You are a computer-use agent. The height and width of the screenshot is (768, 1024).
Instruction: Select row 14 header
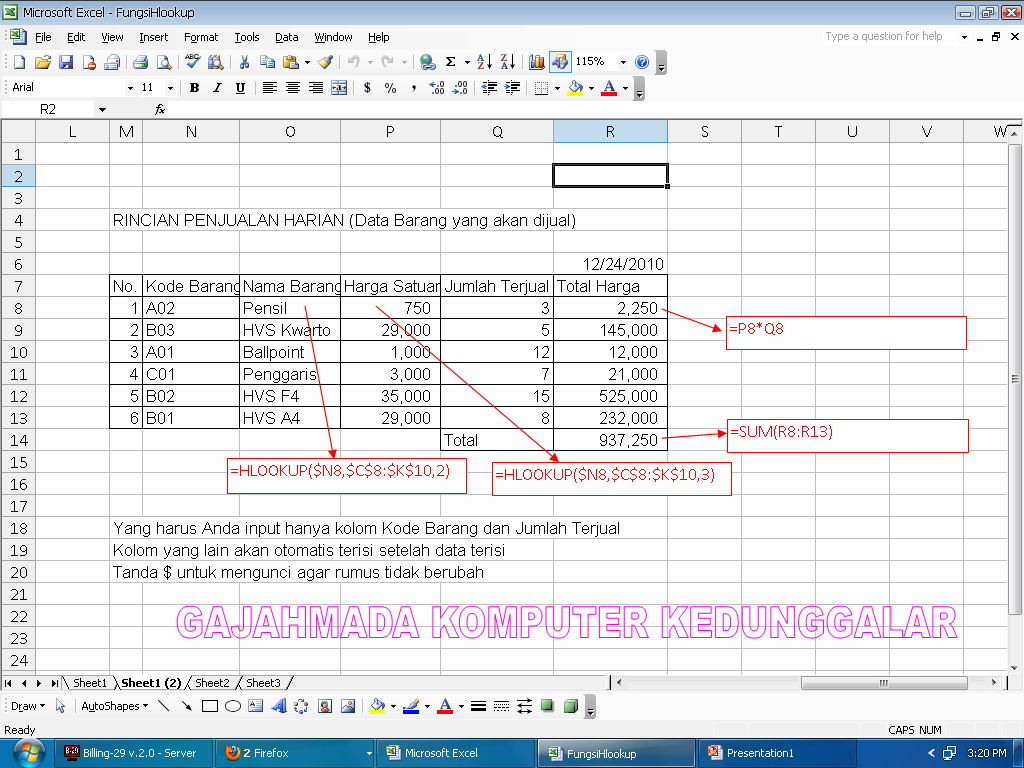pos(18,440)
